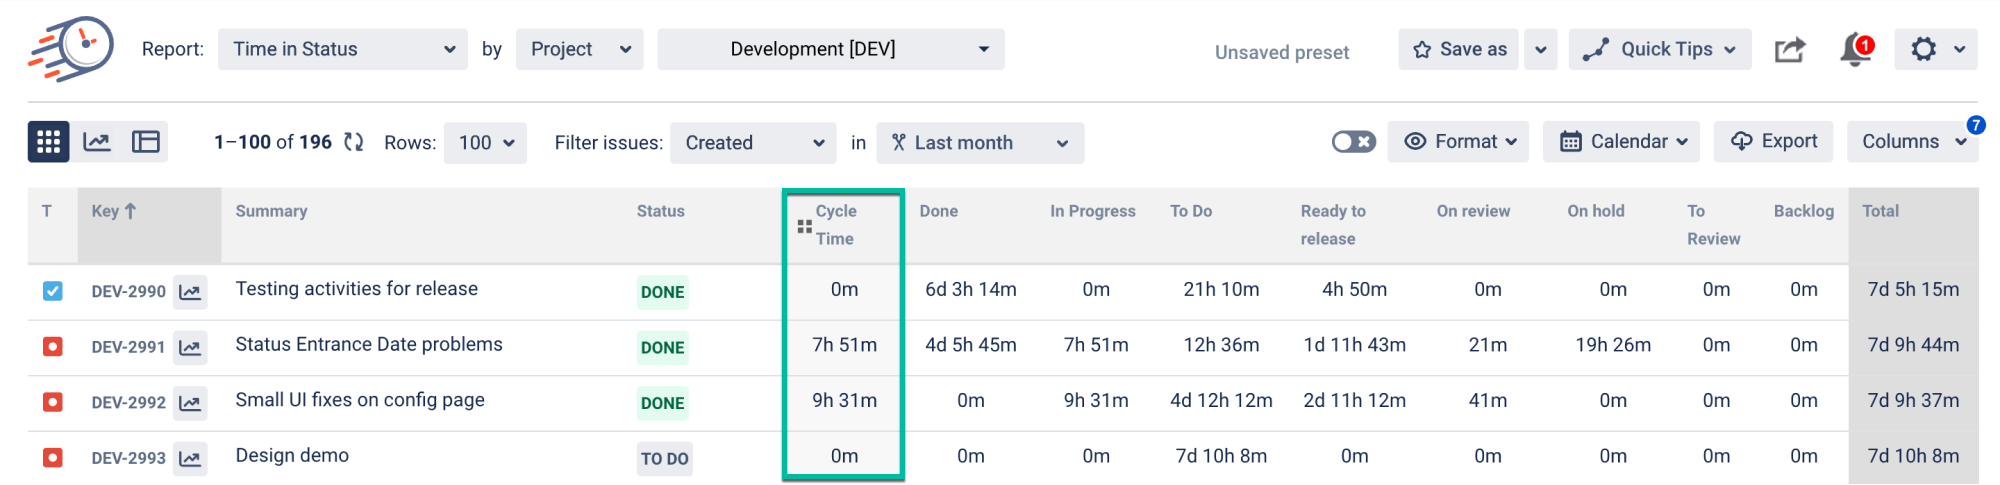Click the Cycle Time column header

(836, 225)
